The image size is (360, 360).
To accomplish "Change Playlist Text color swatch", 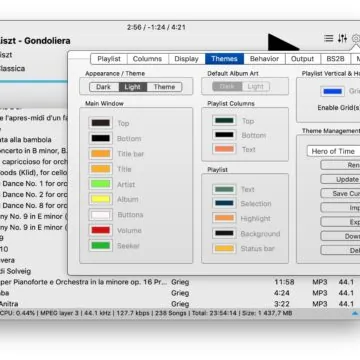I will click(x=224, y=189).
